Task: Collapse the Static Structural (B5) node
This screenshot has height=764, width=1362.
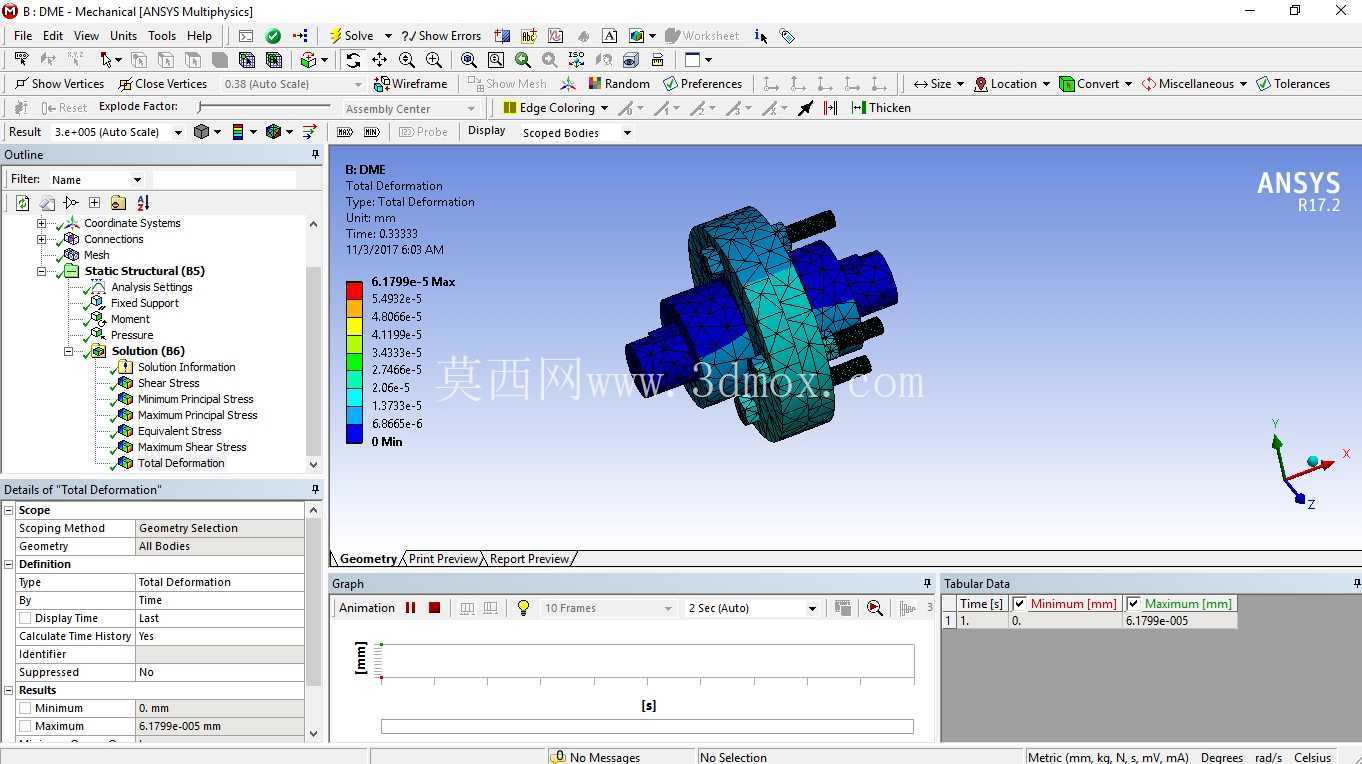Action: click(41, 271)
